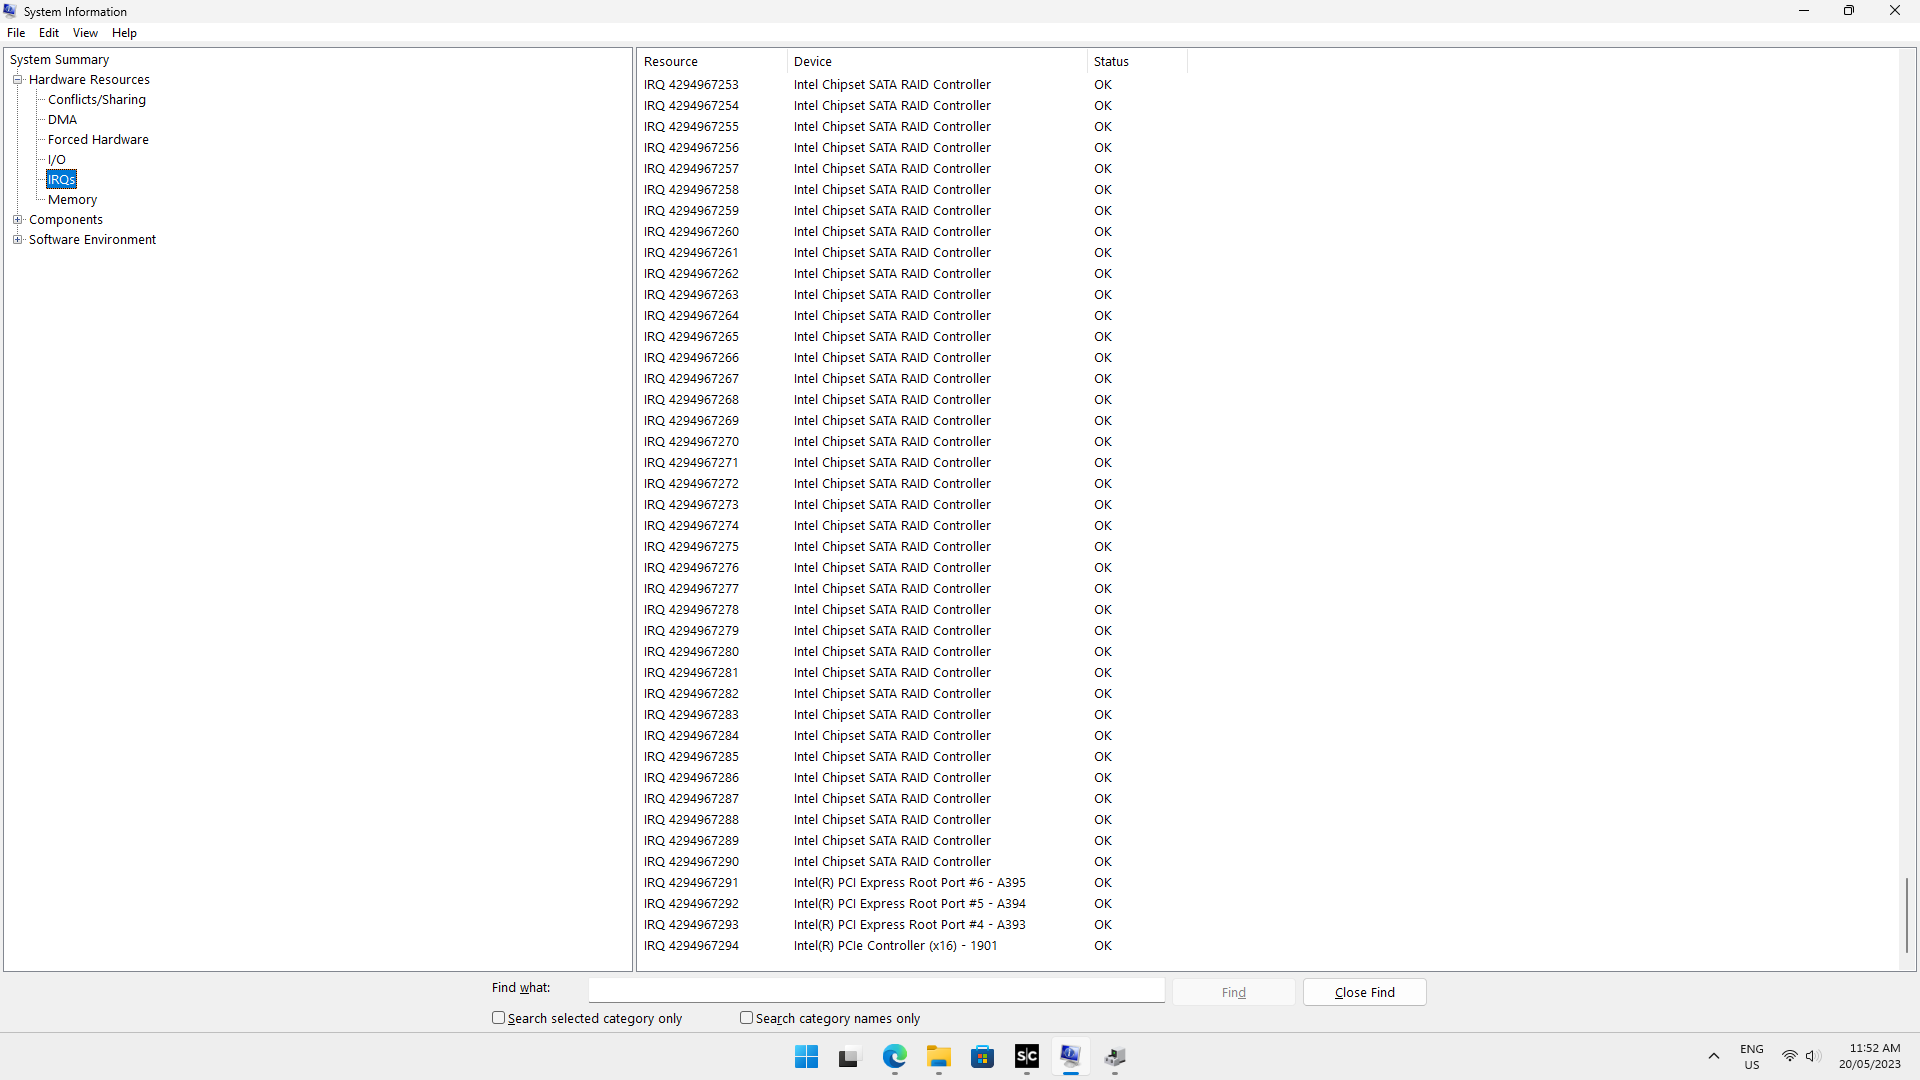Select Forced Hardware tree item
The width and height of the screenshot is (1920, 1080).
pyautogui.click(x=98, y=139)
